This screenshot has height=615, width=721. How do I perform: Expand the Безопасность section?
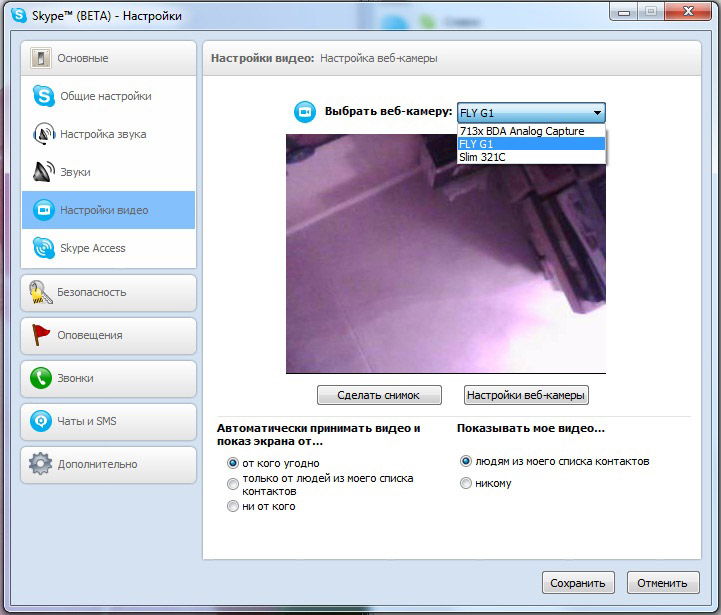(x=109, y=293)
